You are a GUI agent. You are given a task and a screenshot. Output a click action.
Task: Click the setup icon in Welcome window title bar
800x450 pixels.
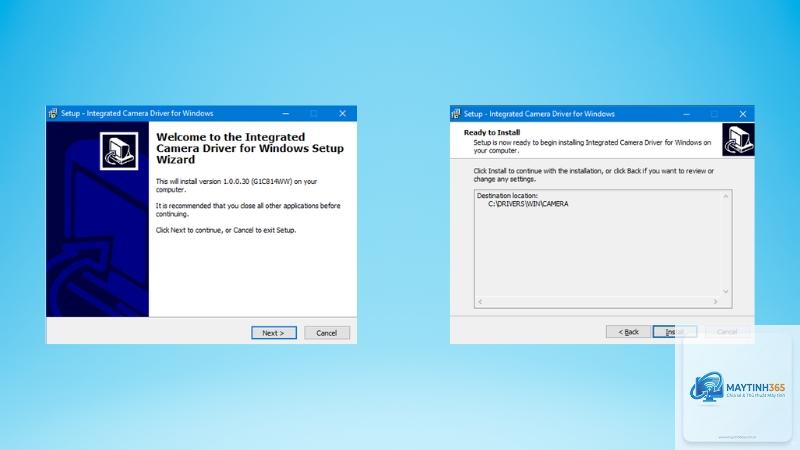pyautogui.click(x=53, y=113)
